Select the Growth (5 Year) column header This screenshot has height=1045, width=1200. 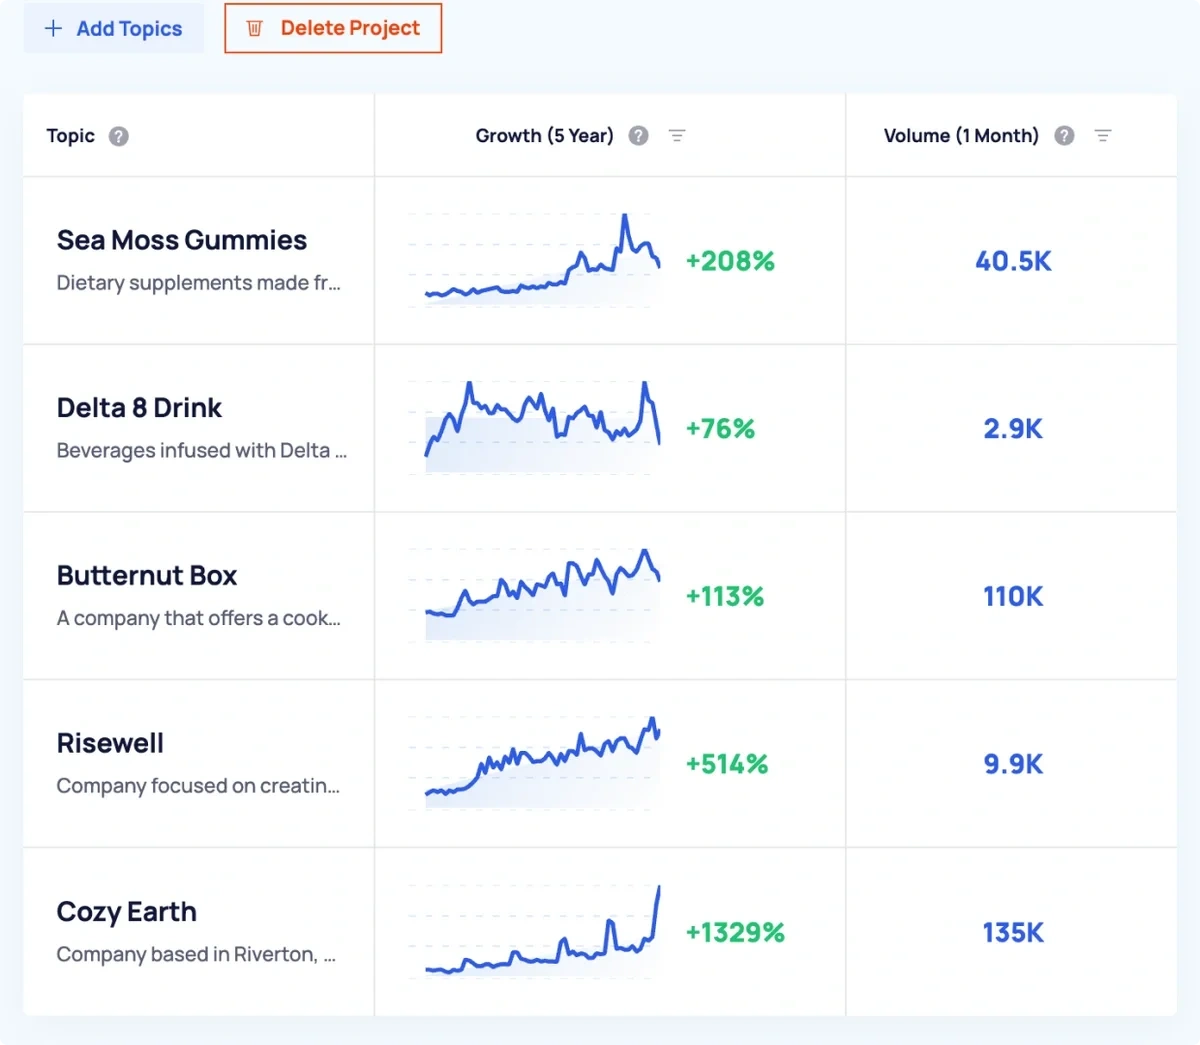coord(544,135)
